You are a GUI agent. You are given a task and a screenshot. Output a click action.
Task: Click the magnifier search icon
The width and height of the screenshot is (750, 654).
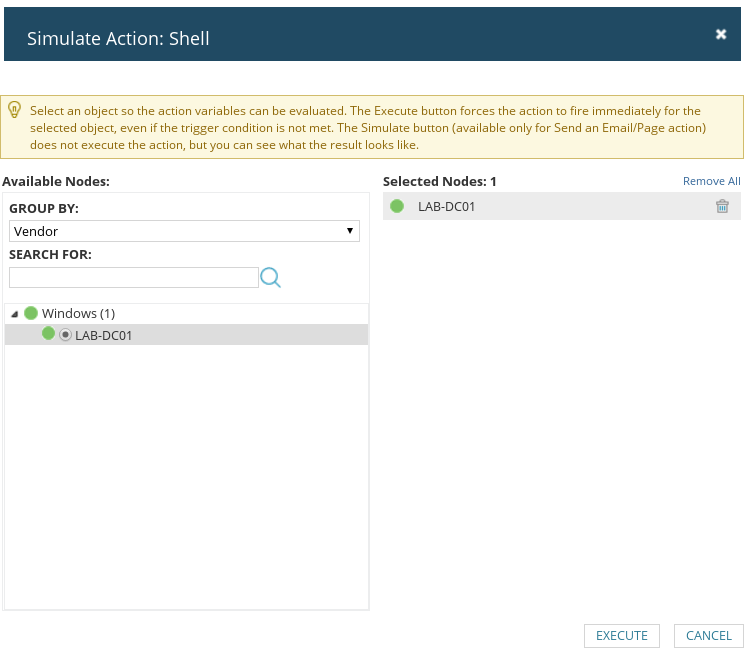[270, 277]
